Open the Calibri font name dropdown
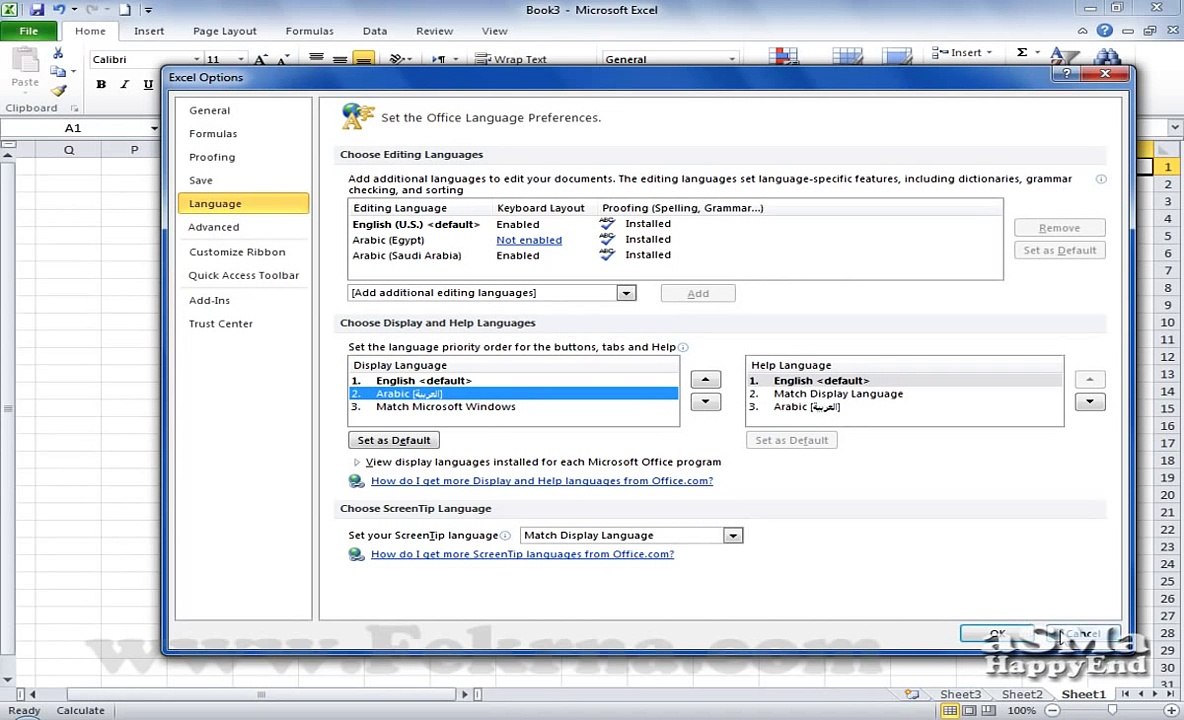The height and width of the screenshot is (720, 1184). pos(196,59)
